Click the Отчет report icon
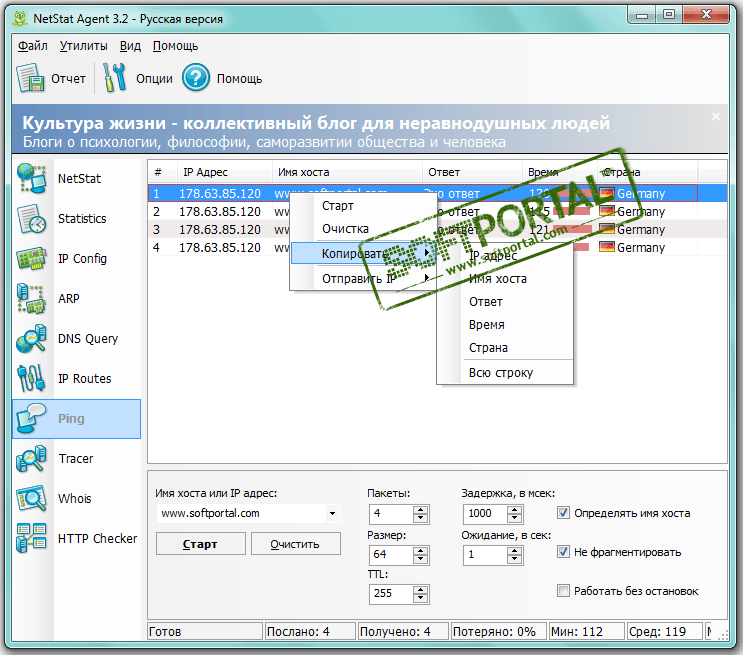The height and width of the screenshot is (655, 743). (x=30, y=78)
